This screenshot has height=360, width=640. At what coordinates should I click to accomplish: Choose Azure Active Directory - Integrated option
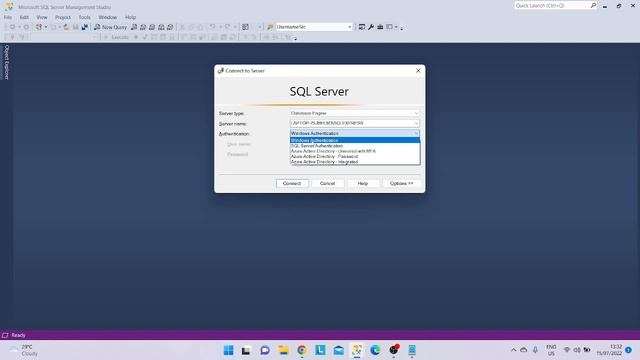[x=355, y=162]
